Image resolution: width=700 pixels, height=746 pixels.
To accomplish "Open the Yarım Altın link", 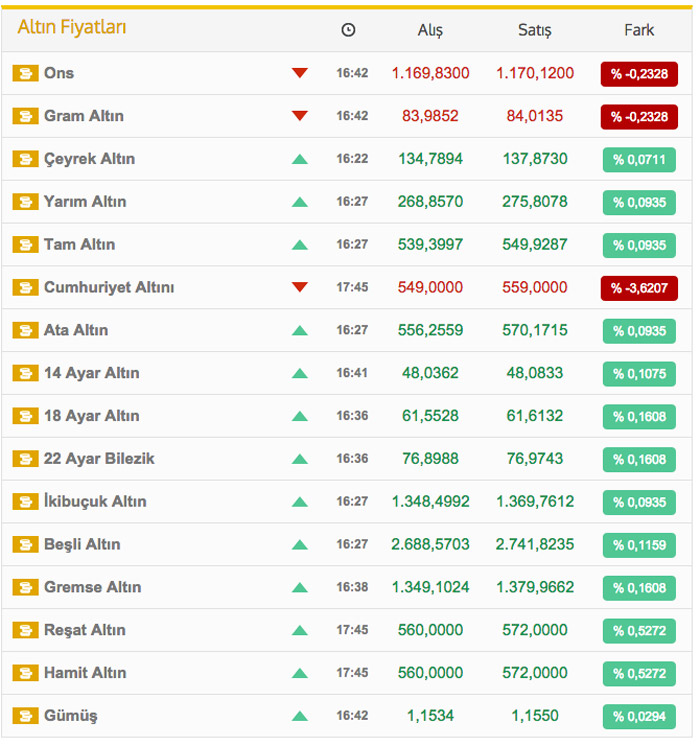I will (x=85, y=202).
